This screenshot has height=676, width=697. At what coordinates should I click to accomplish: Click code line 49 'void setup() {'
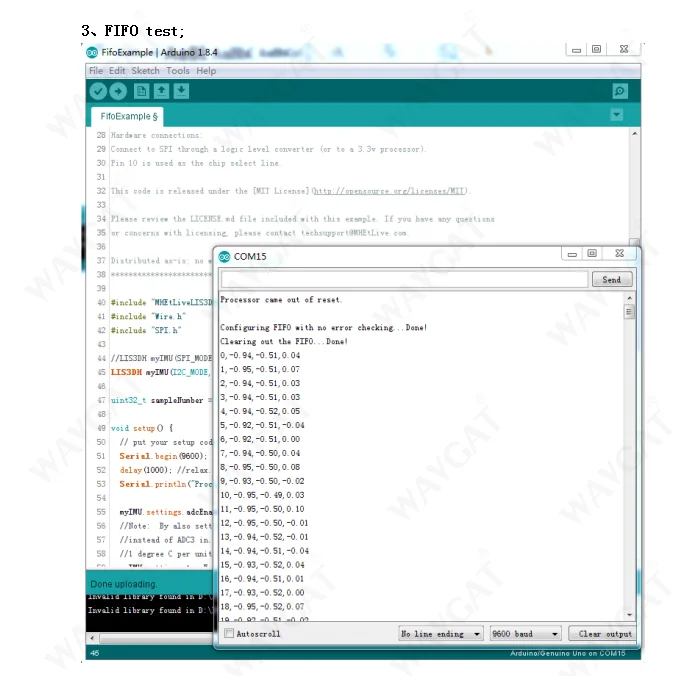coord(142,428)
